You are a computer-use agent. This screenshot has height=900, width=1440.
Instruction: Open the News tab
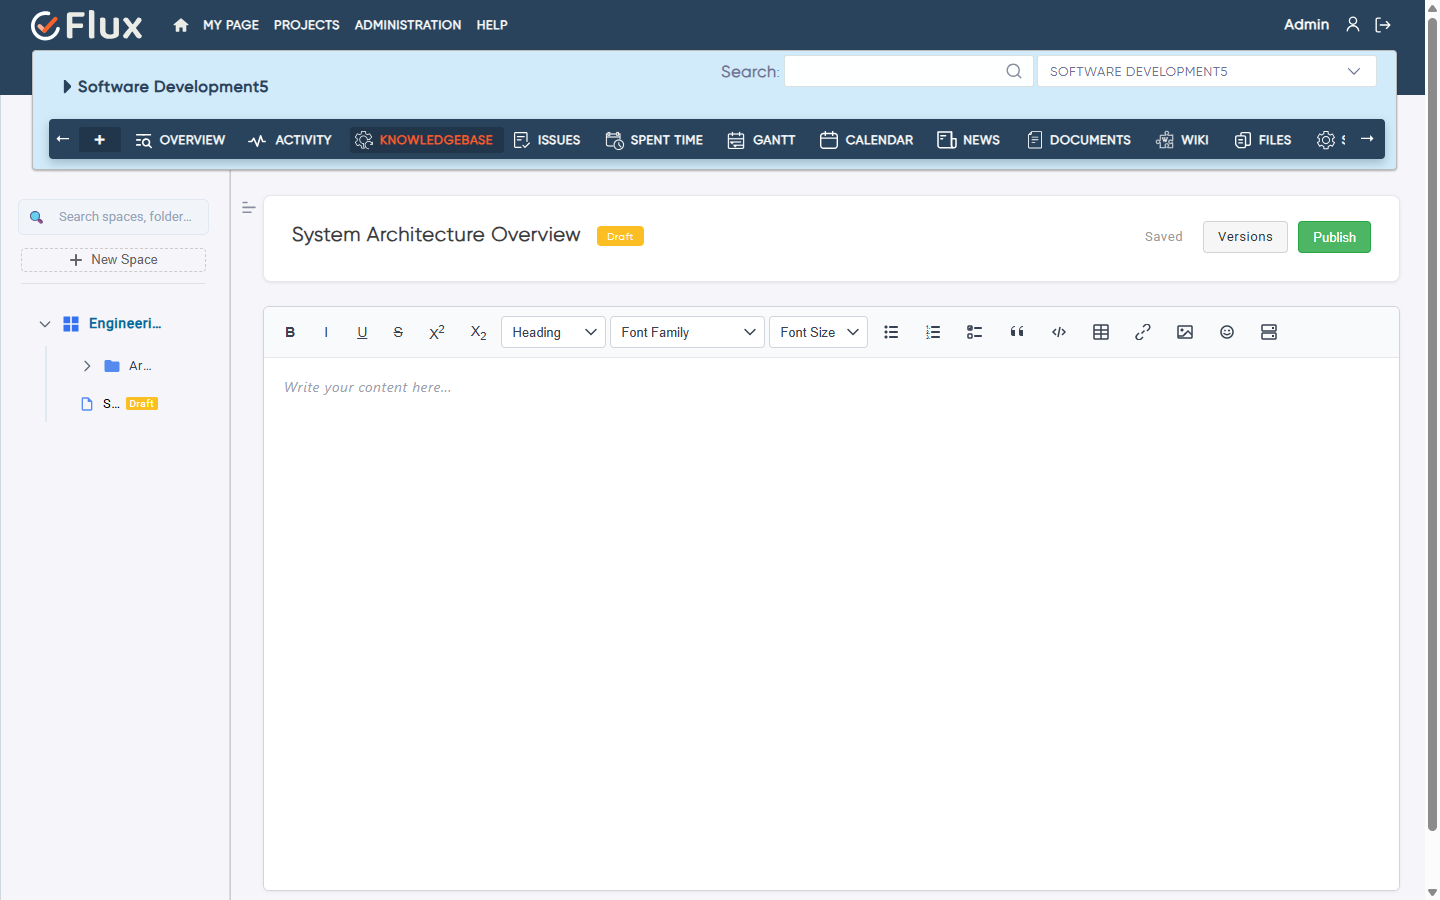pos(968,140)
